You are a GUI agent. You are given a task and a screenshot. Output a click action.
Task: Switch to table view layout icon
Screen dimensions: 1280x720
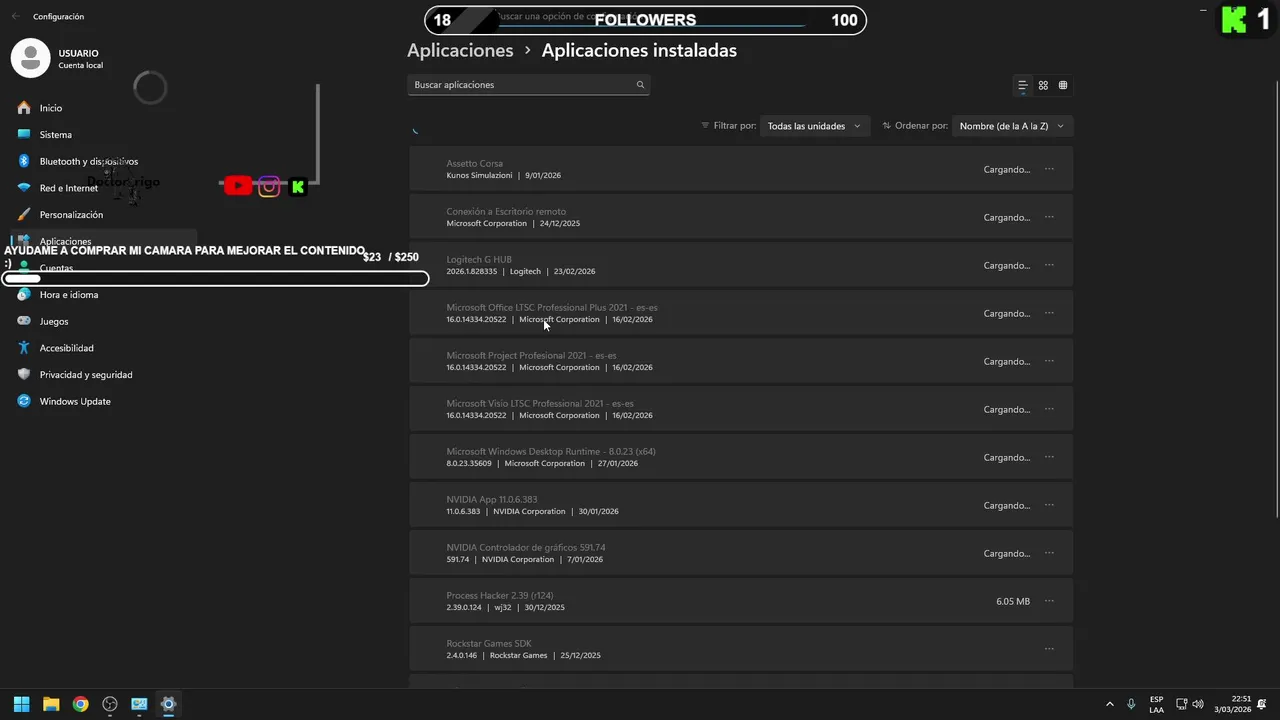1063,86
